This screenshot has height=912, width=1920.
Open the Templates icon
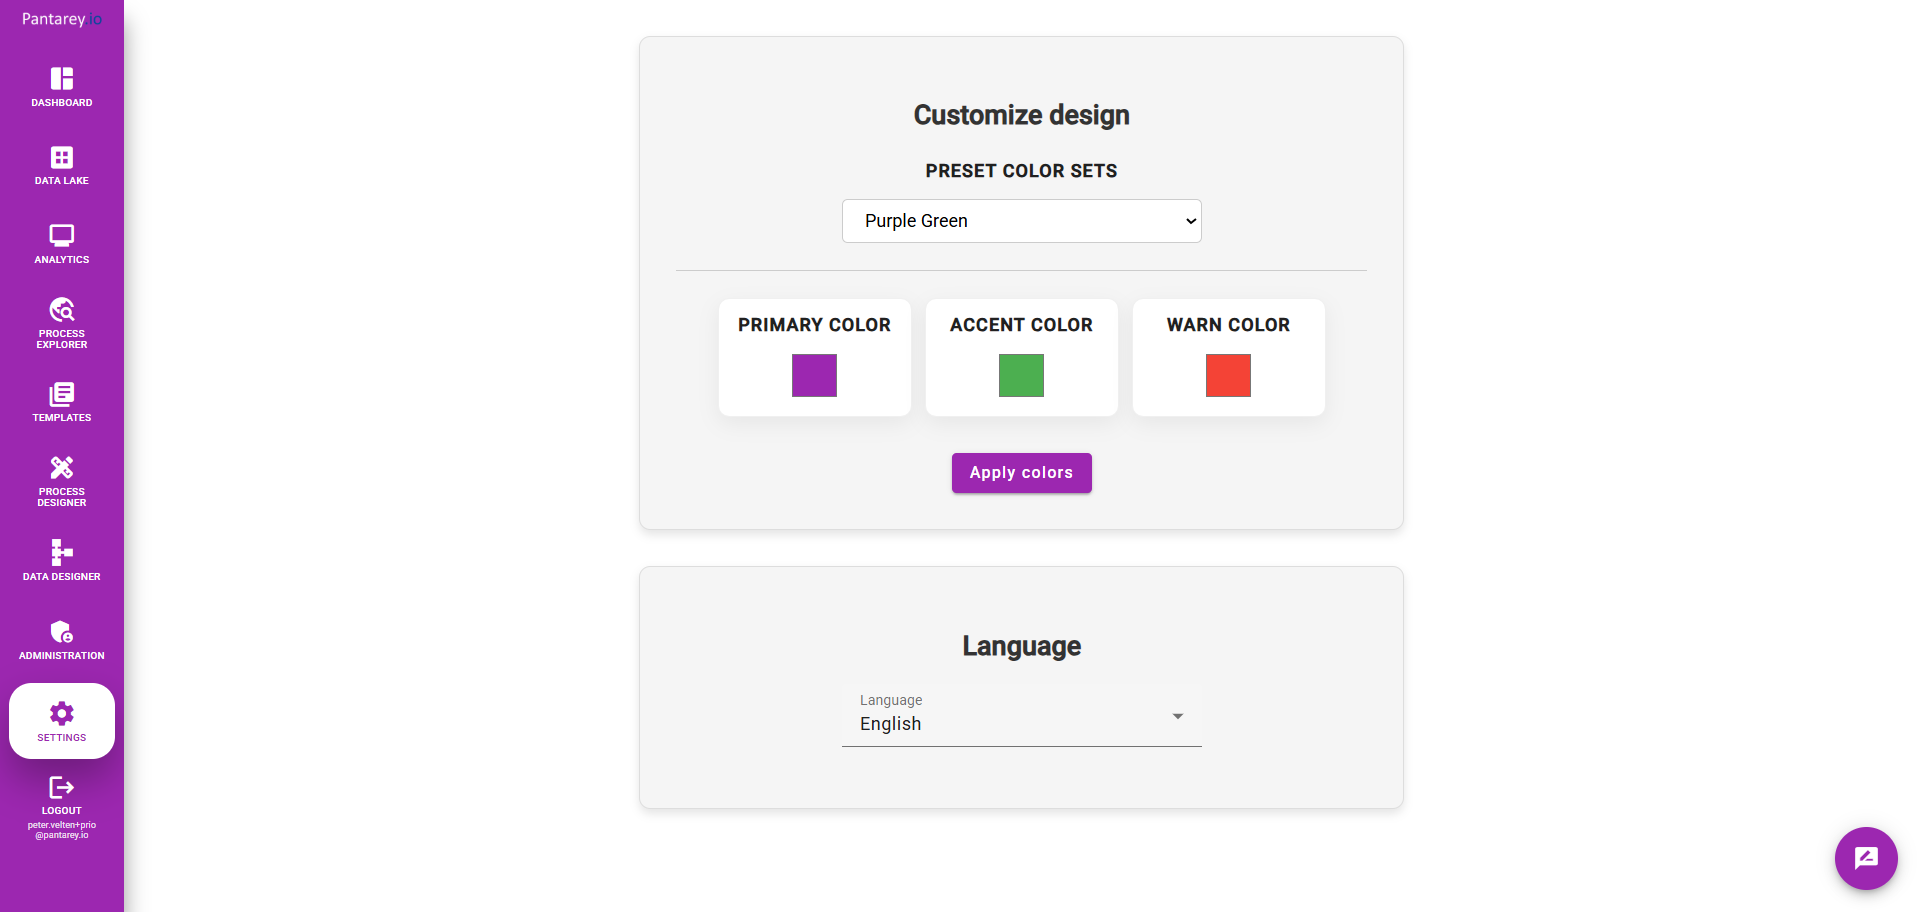point(62,394)
